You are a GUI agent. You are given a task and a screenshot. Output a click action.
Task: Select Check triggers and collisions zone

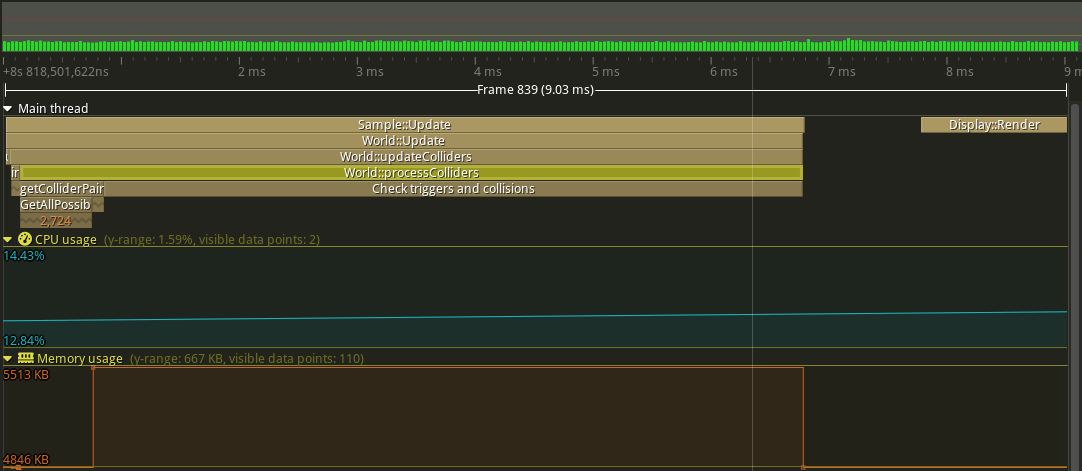(453, 188)
